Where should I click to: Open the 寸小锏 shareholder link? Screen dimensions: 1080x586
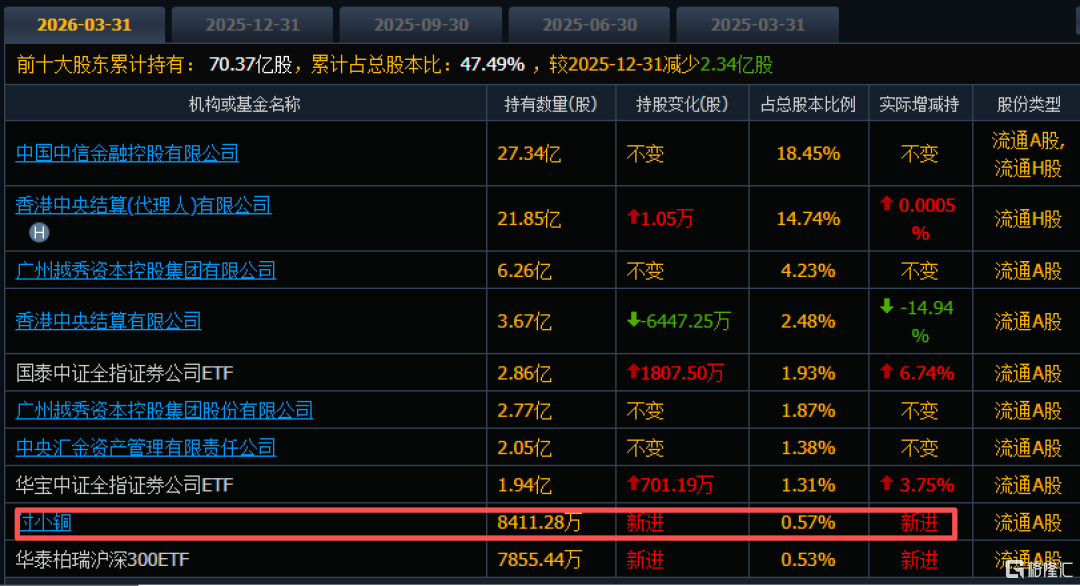(45, 522)
